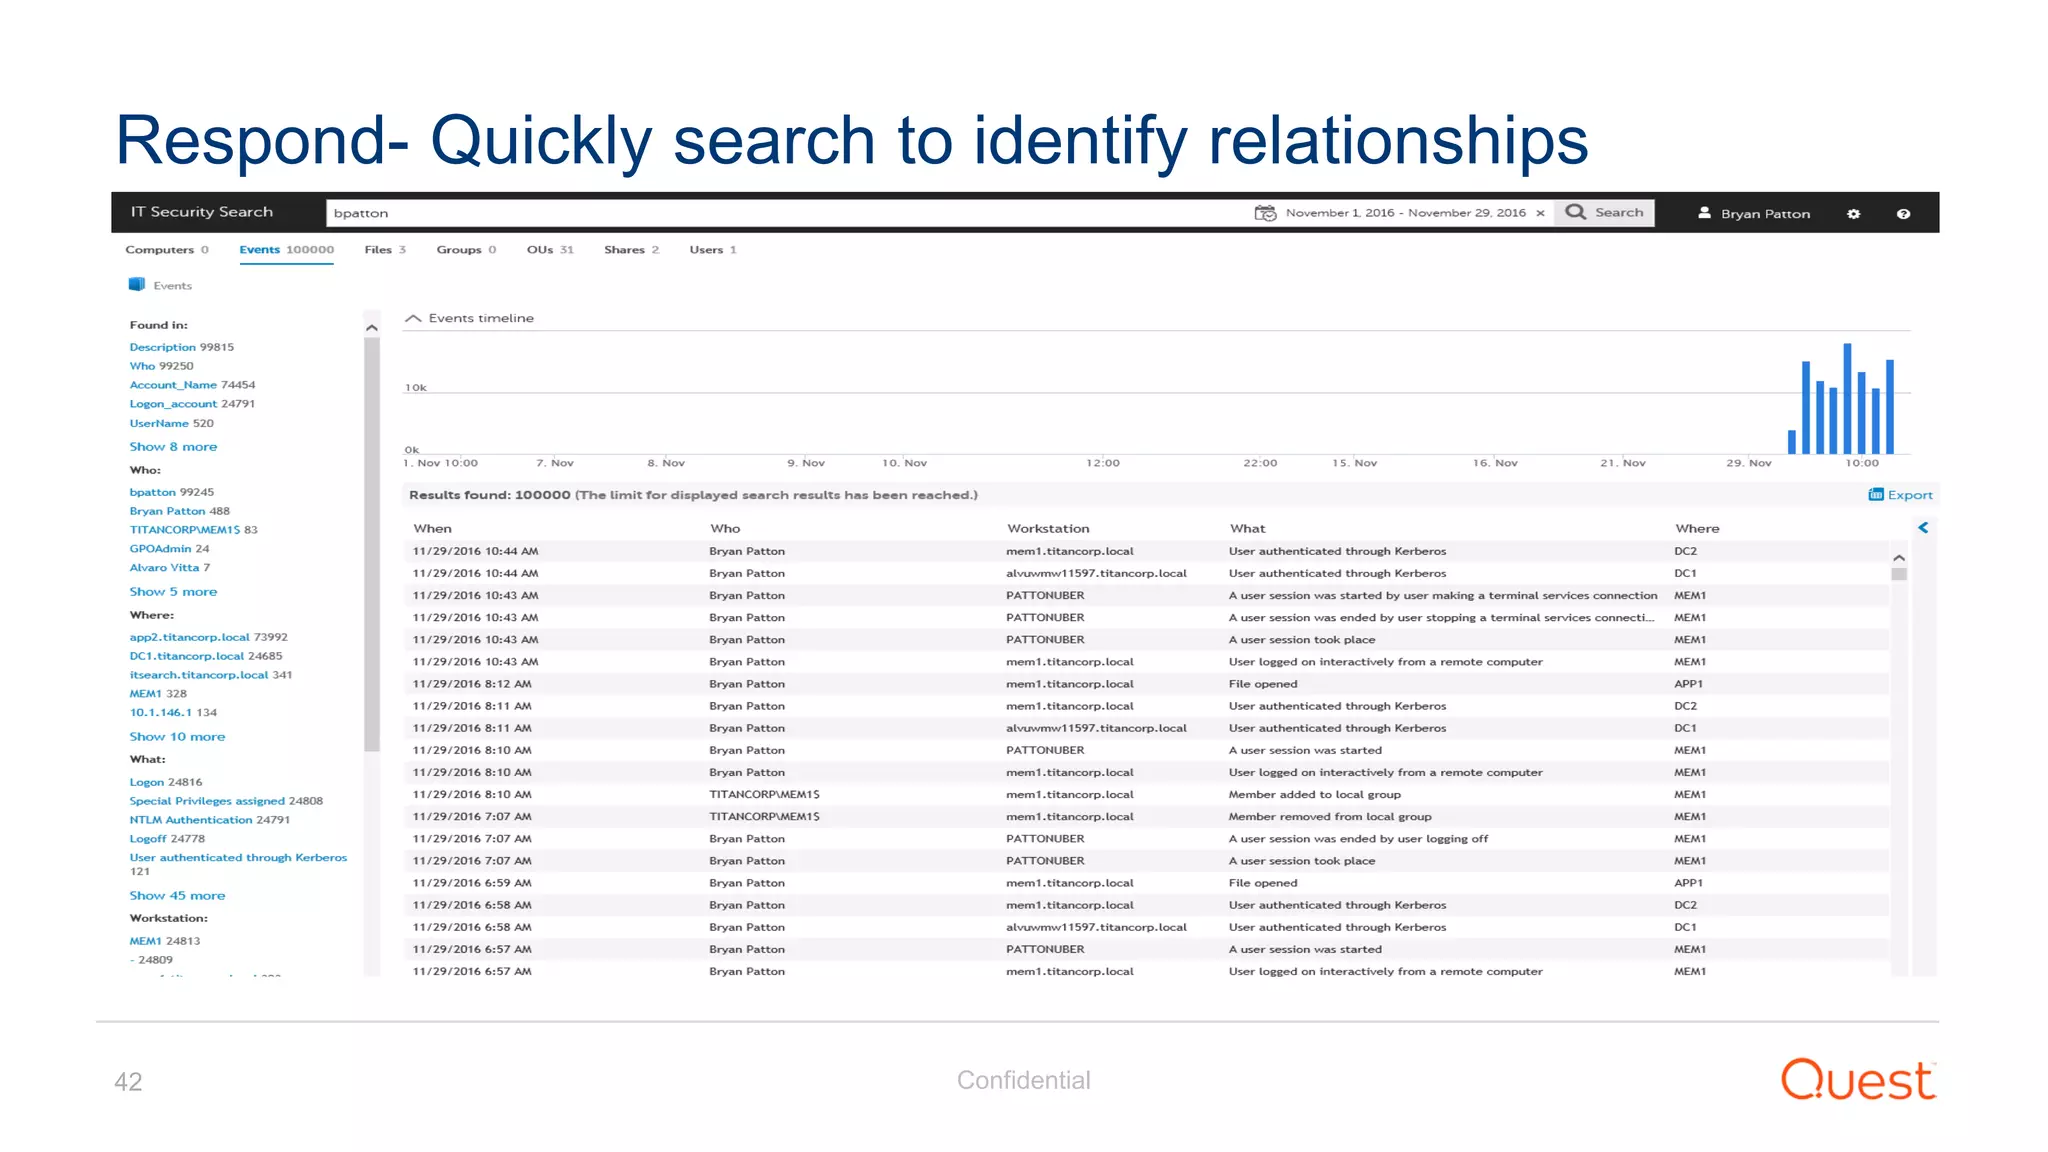The width and height of the screenshot is (2048, 1152).
Task: Select the Events tab
Action: click(x=286, y=250)
